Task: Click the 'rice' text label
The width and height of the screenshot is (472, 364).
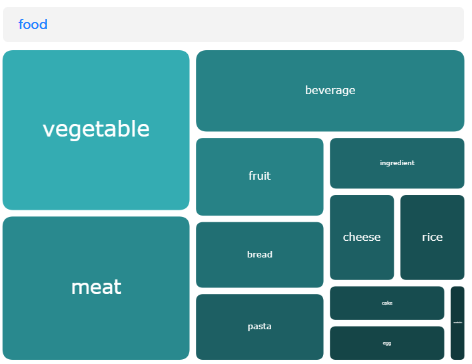Action: pyautogui.click(x=432, y=237)
